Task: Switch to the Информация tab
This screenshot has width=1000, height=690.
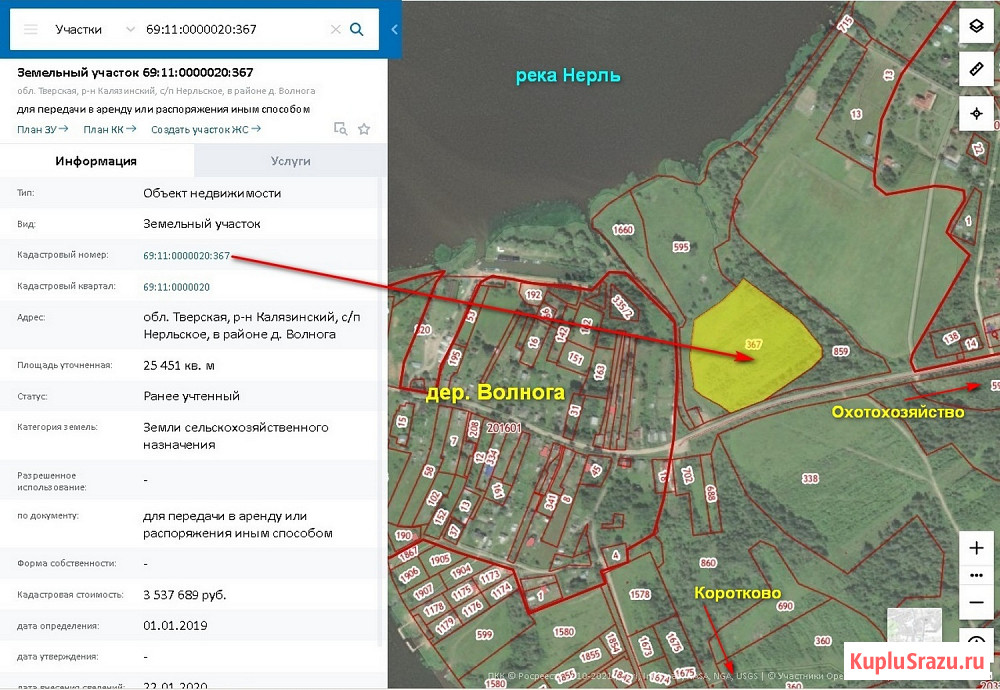Action: click(96, 161)
